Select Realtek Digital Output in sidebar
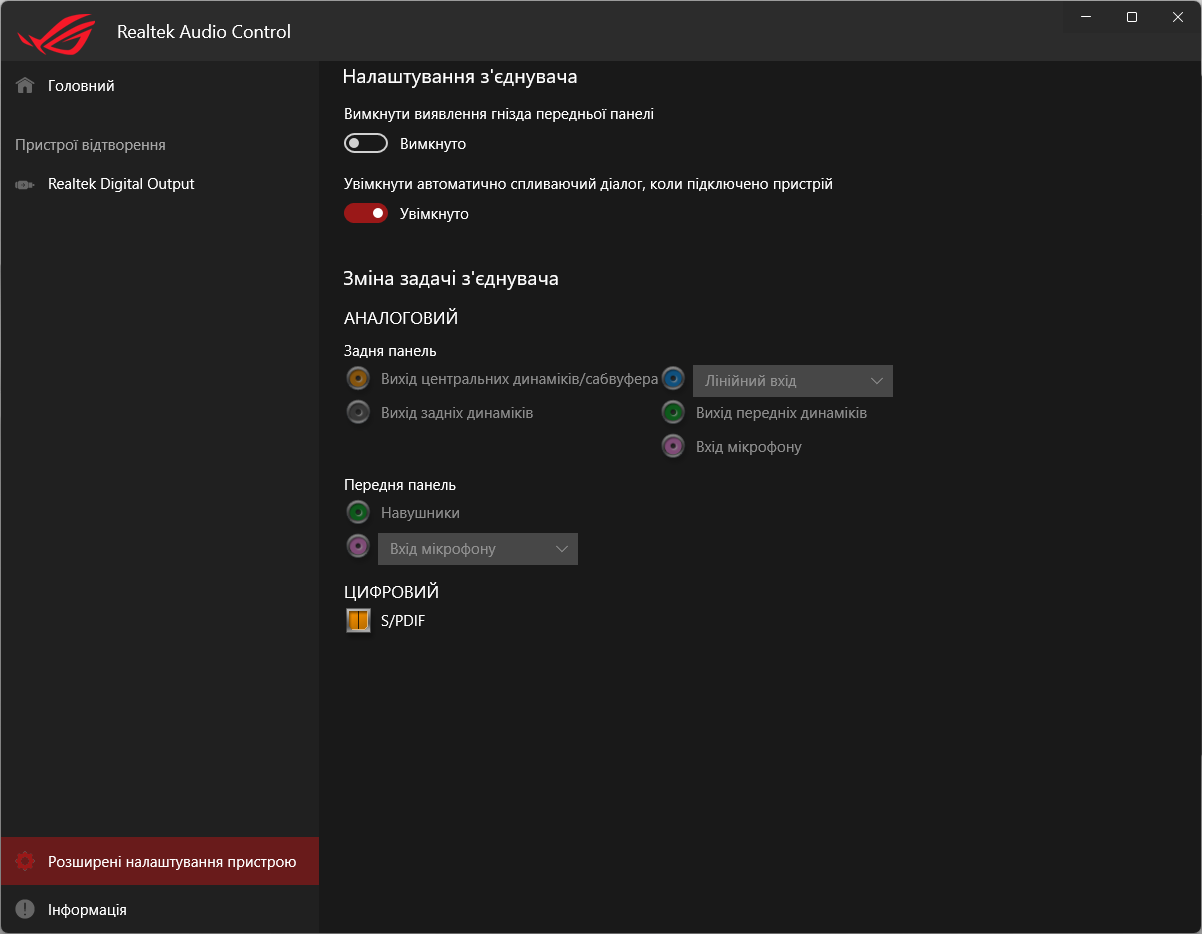Viewport: 1202px width, 934px height. point(160,184)
